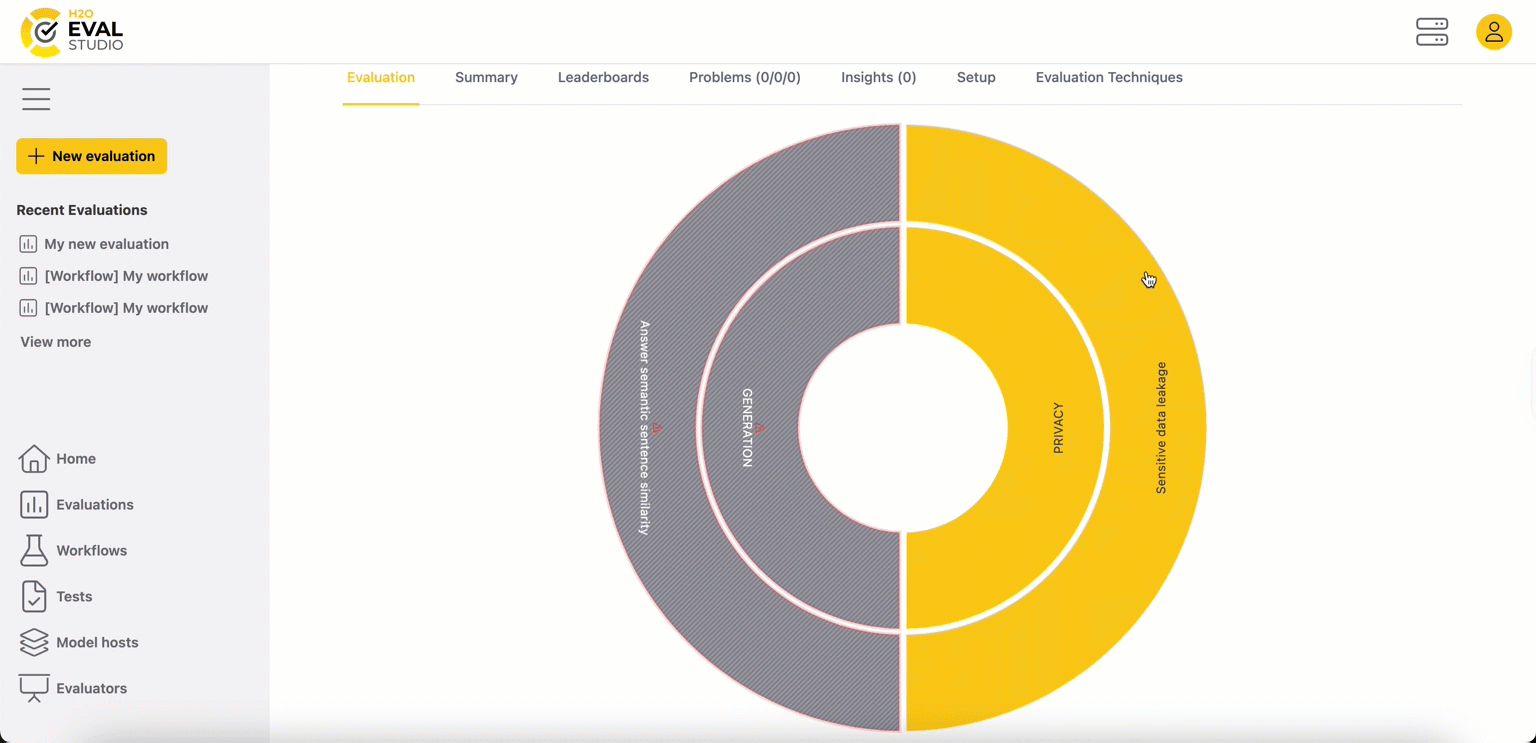Click the Model hosts layers icon
Image resolution: width=1536 pixels, height=743 pixels.
click(x=33, y=643)
